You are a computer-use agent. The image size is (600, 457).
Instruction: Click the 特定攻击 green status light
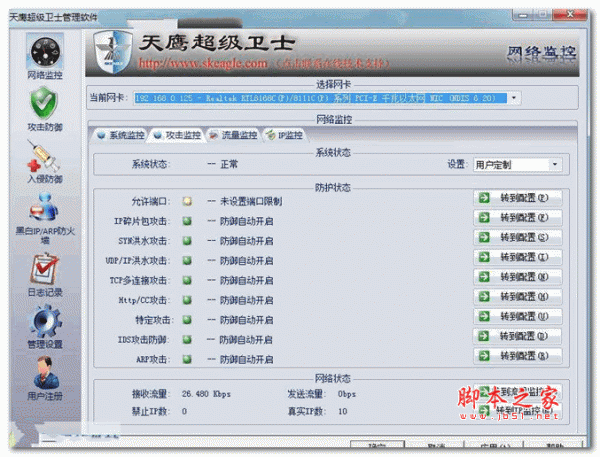(187, 320)
